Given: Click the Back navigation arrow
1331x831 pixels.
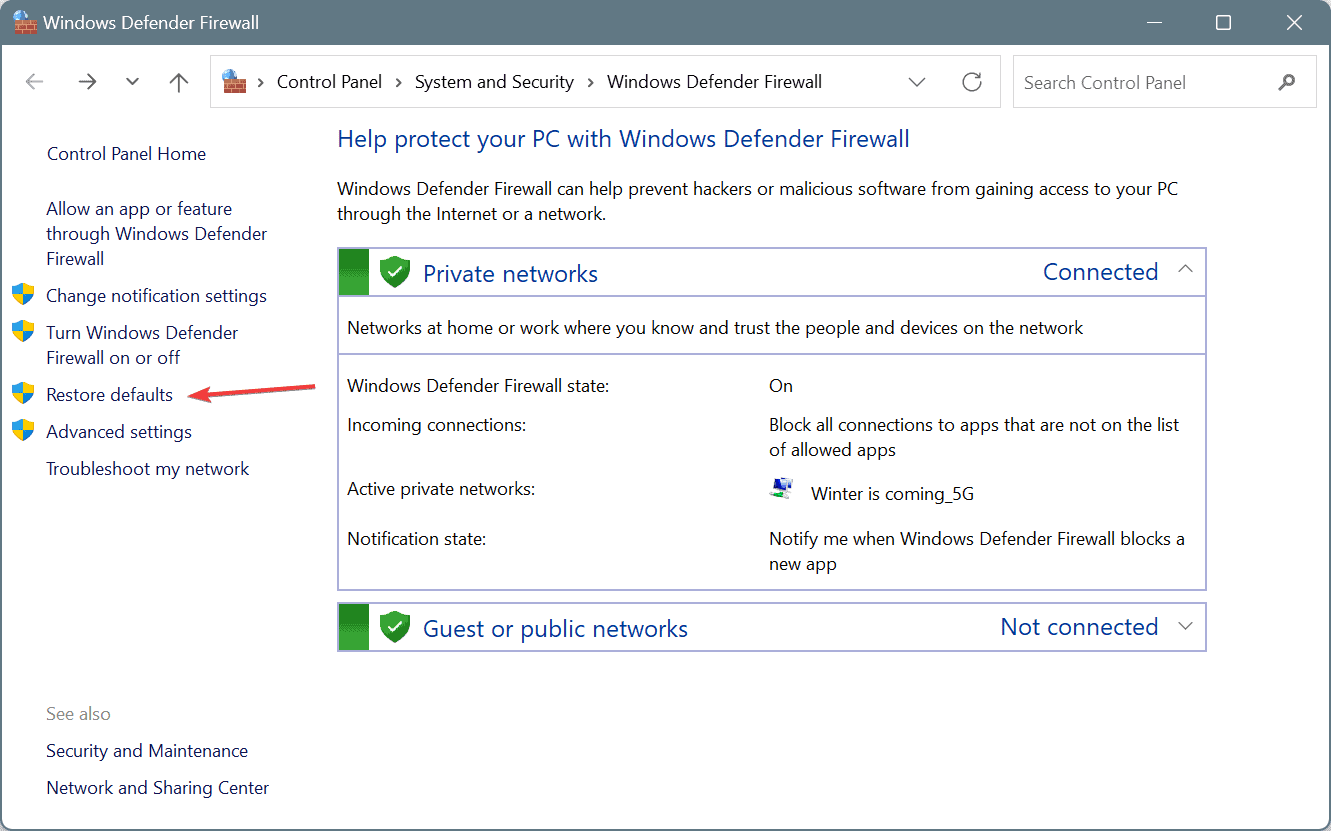Looking at the screenshot, I should pos(35,82).
